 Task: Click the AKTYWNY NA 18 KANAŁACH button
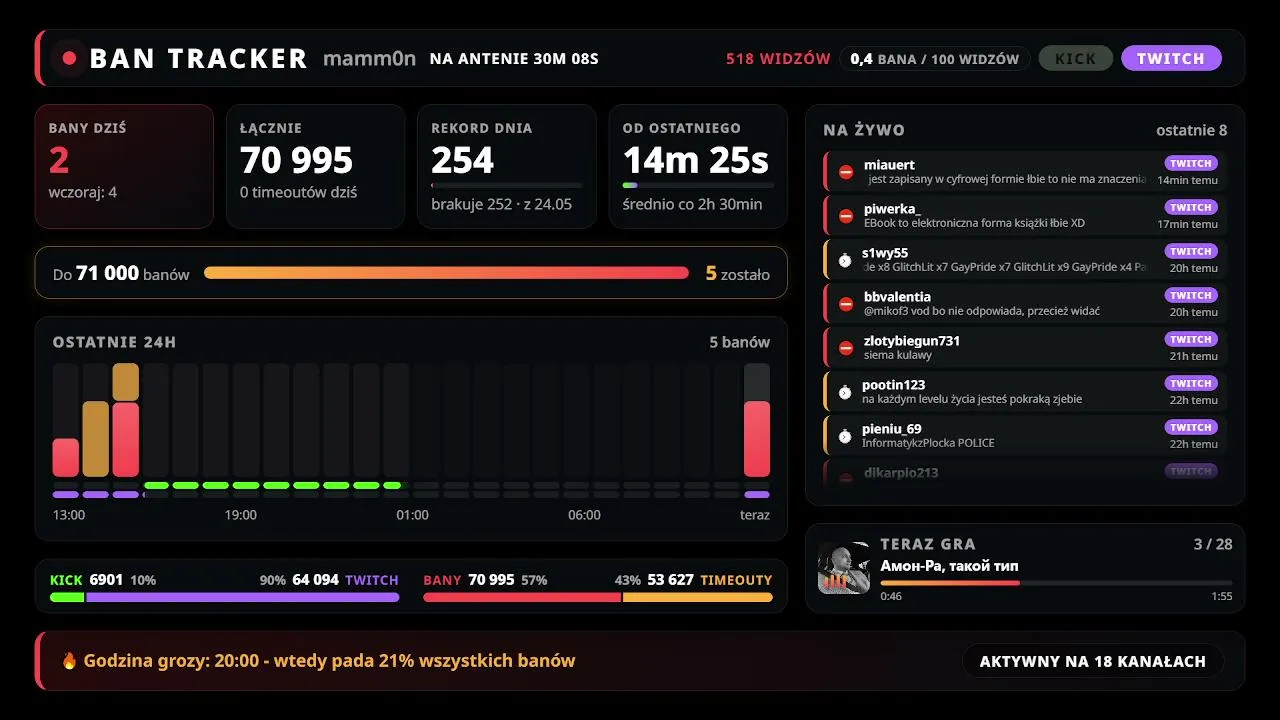click(x=1093, y=661)
